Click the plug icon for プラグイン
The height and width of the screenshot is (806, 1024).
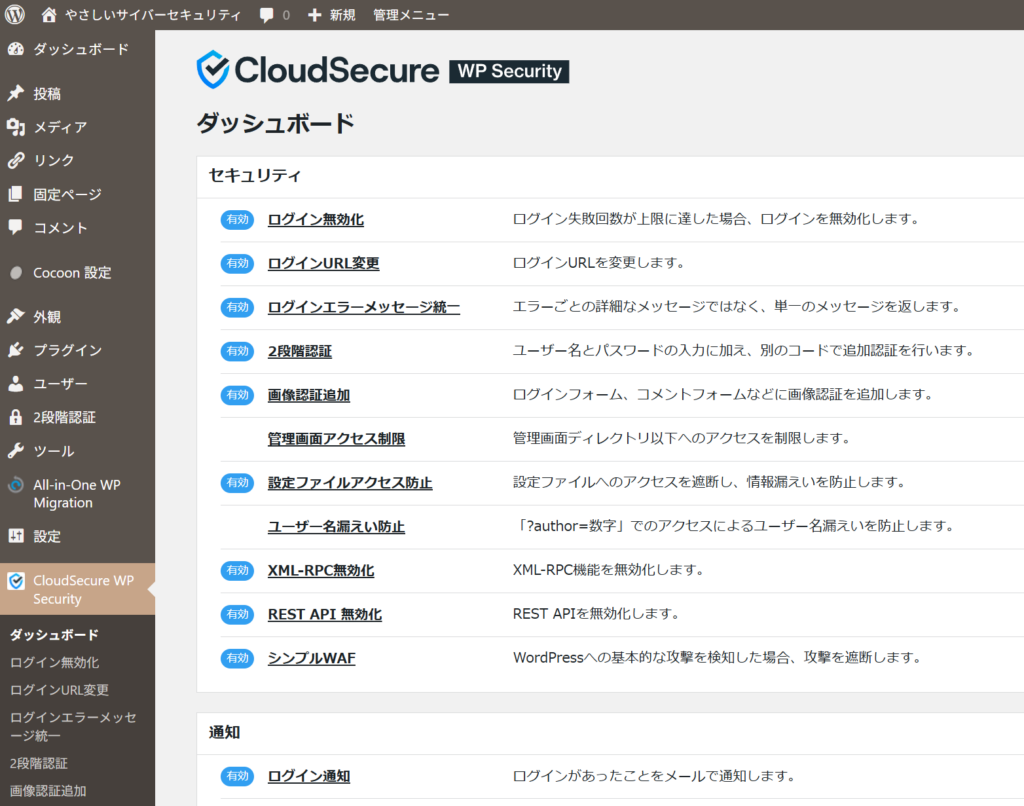15,350
